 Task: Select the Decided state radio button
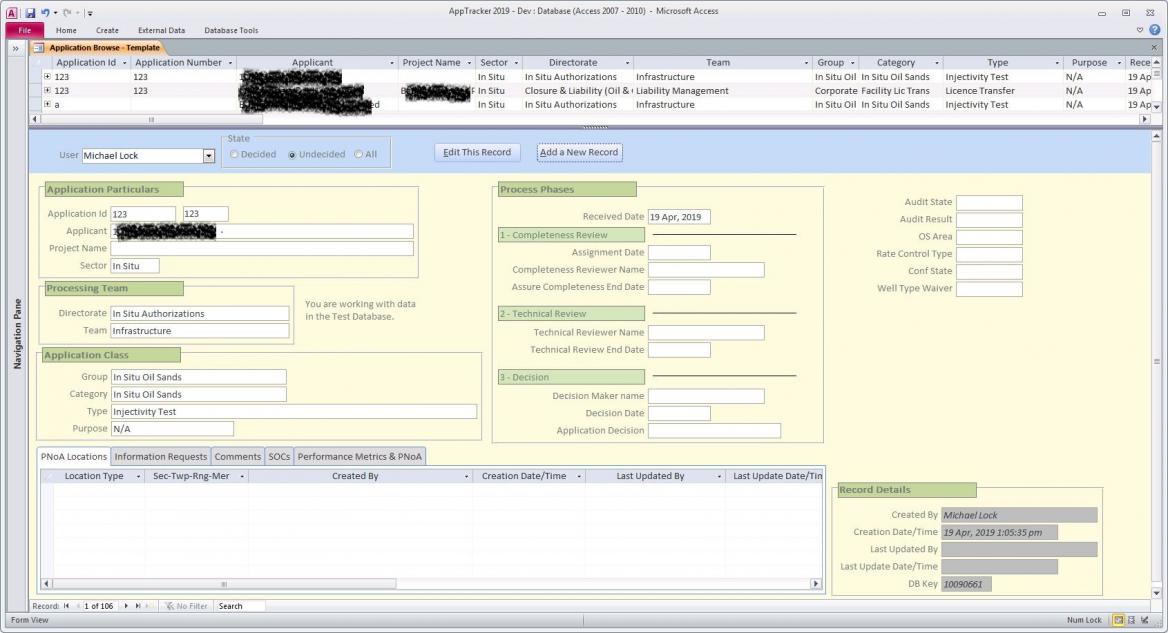point(235,155)
